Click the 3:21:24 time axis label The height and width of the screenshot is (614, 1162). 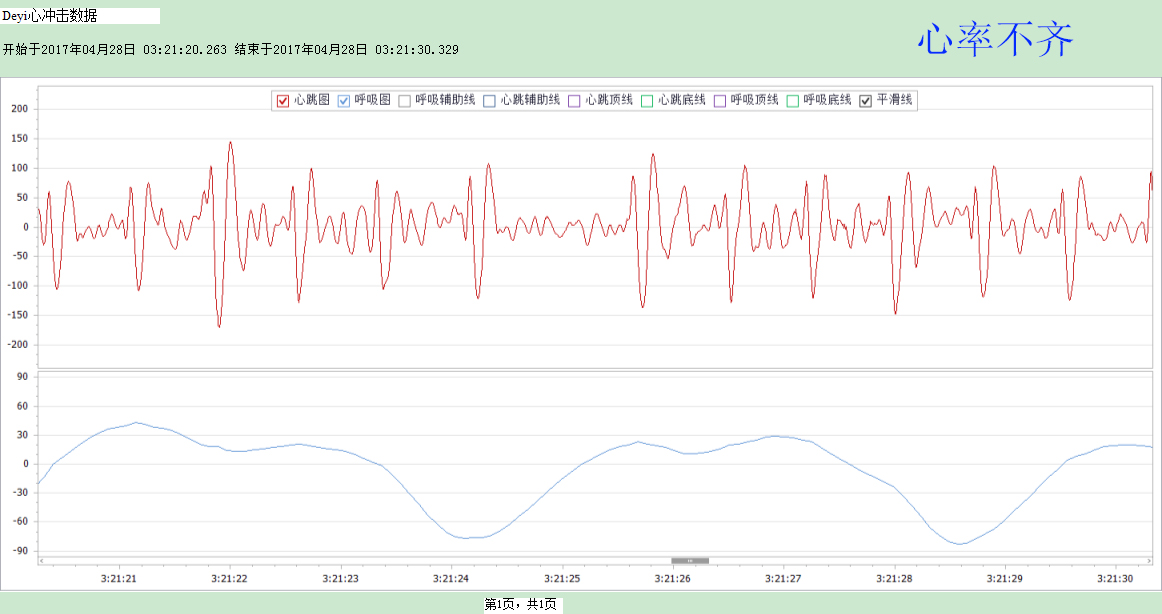(451, 578)
